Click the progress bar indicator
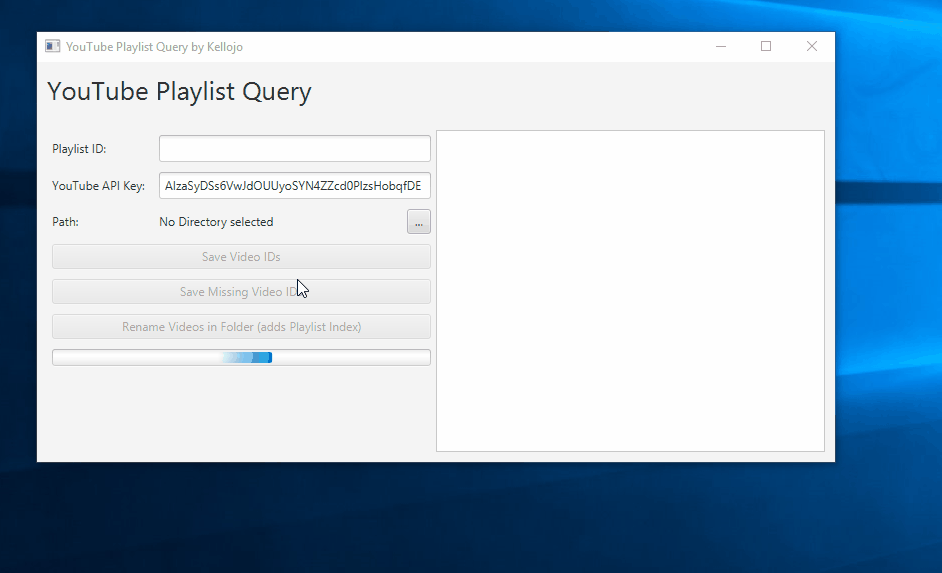The height and width of the screenshot is (573, 942). [241, 357]
